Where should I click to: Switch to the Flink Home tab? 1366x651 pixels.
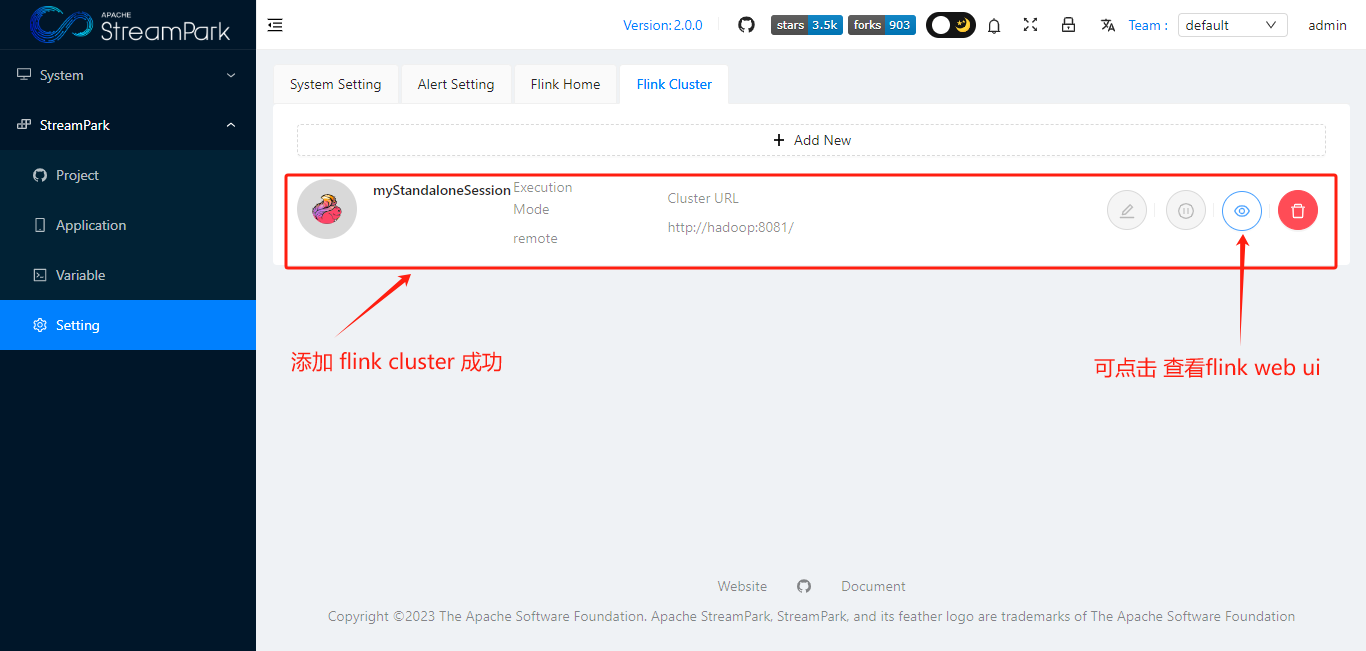[x=565, y=84]
